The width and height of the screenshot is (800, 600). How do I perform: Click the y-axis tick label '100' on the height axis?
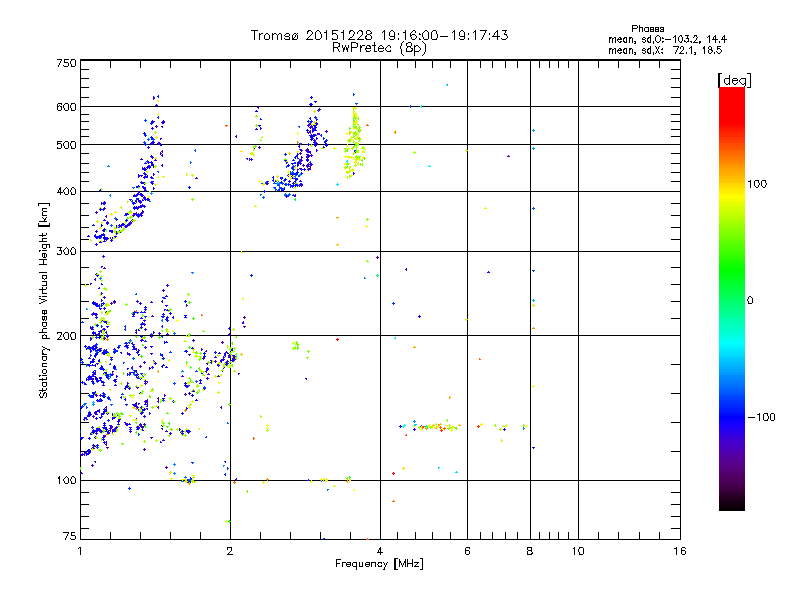tap(66, 480)
